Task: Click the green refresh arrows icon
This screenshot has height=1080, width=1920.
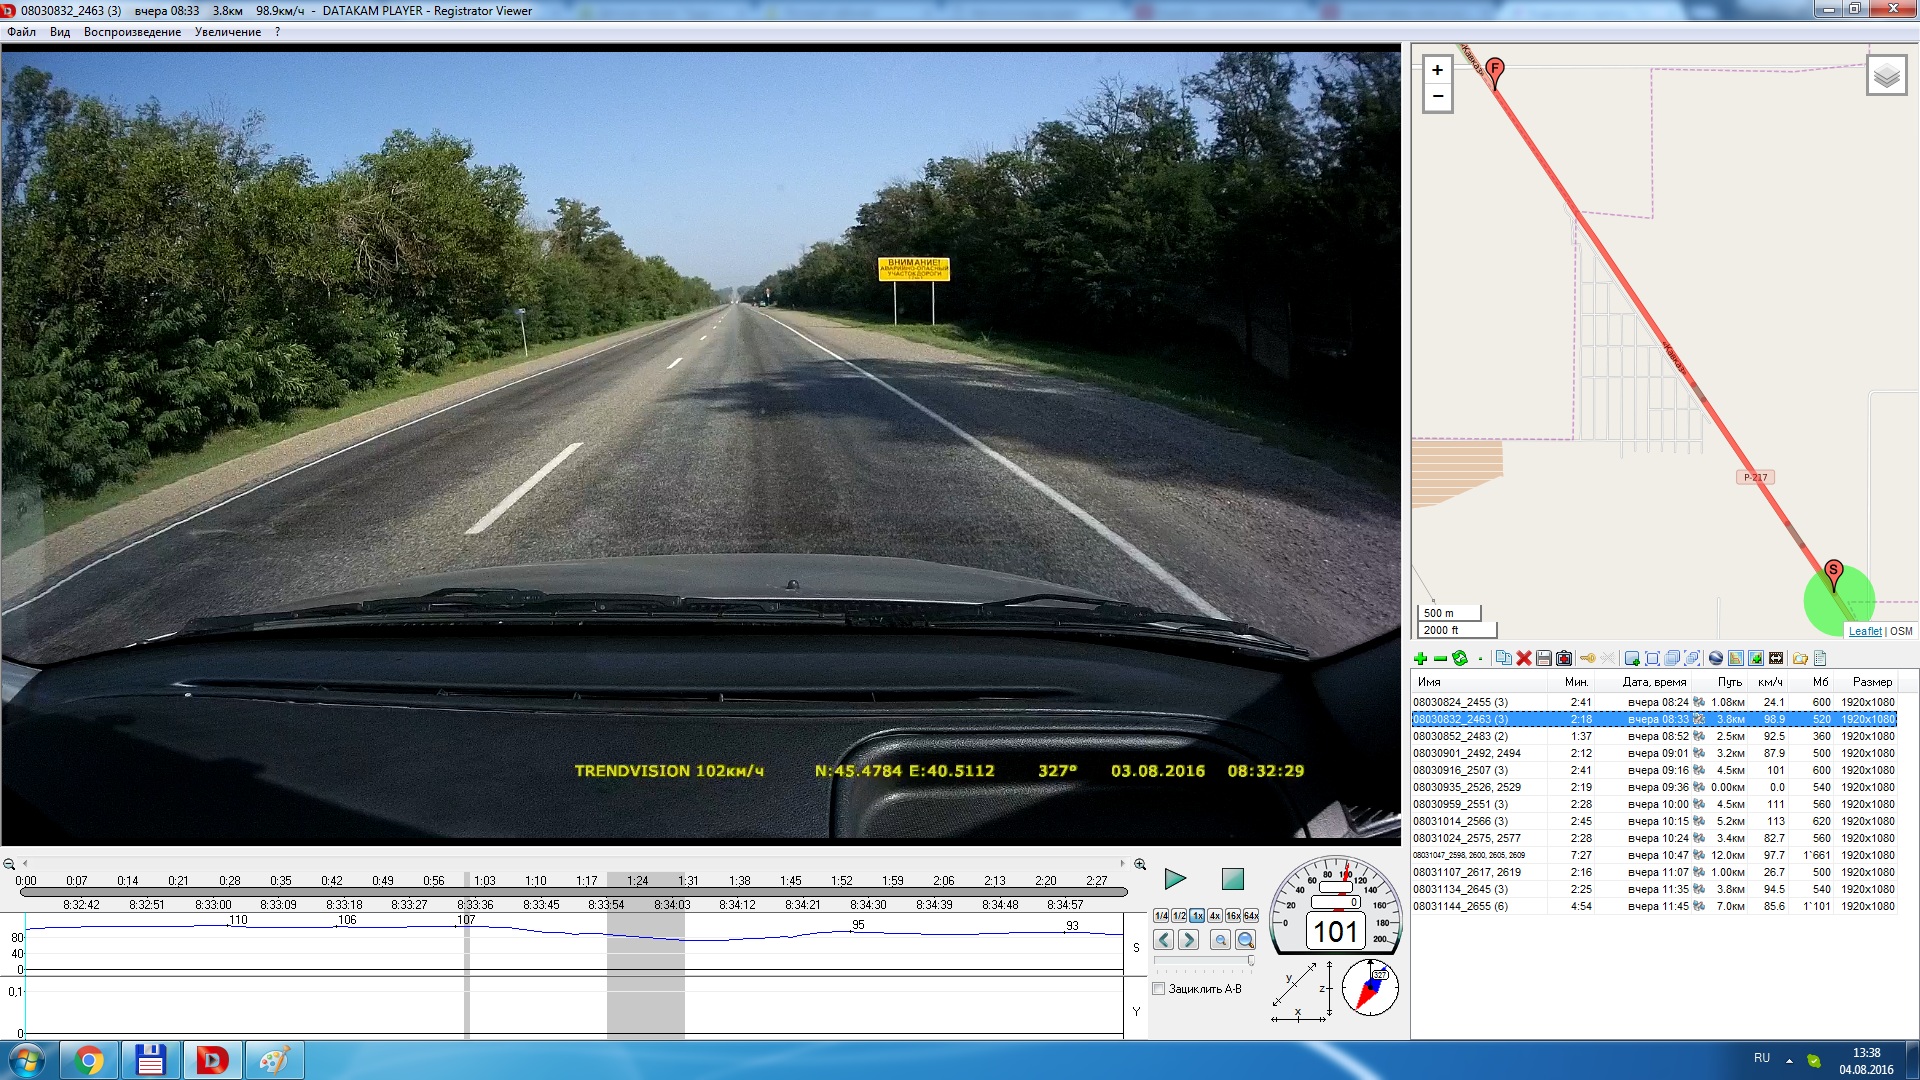Action: click(1460, 658)
